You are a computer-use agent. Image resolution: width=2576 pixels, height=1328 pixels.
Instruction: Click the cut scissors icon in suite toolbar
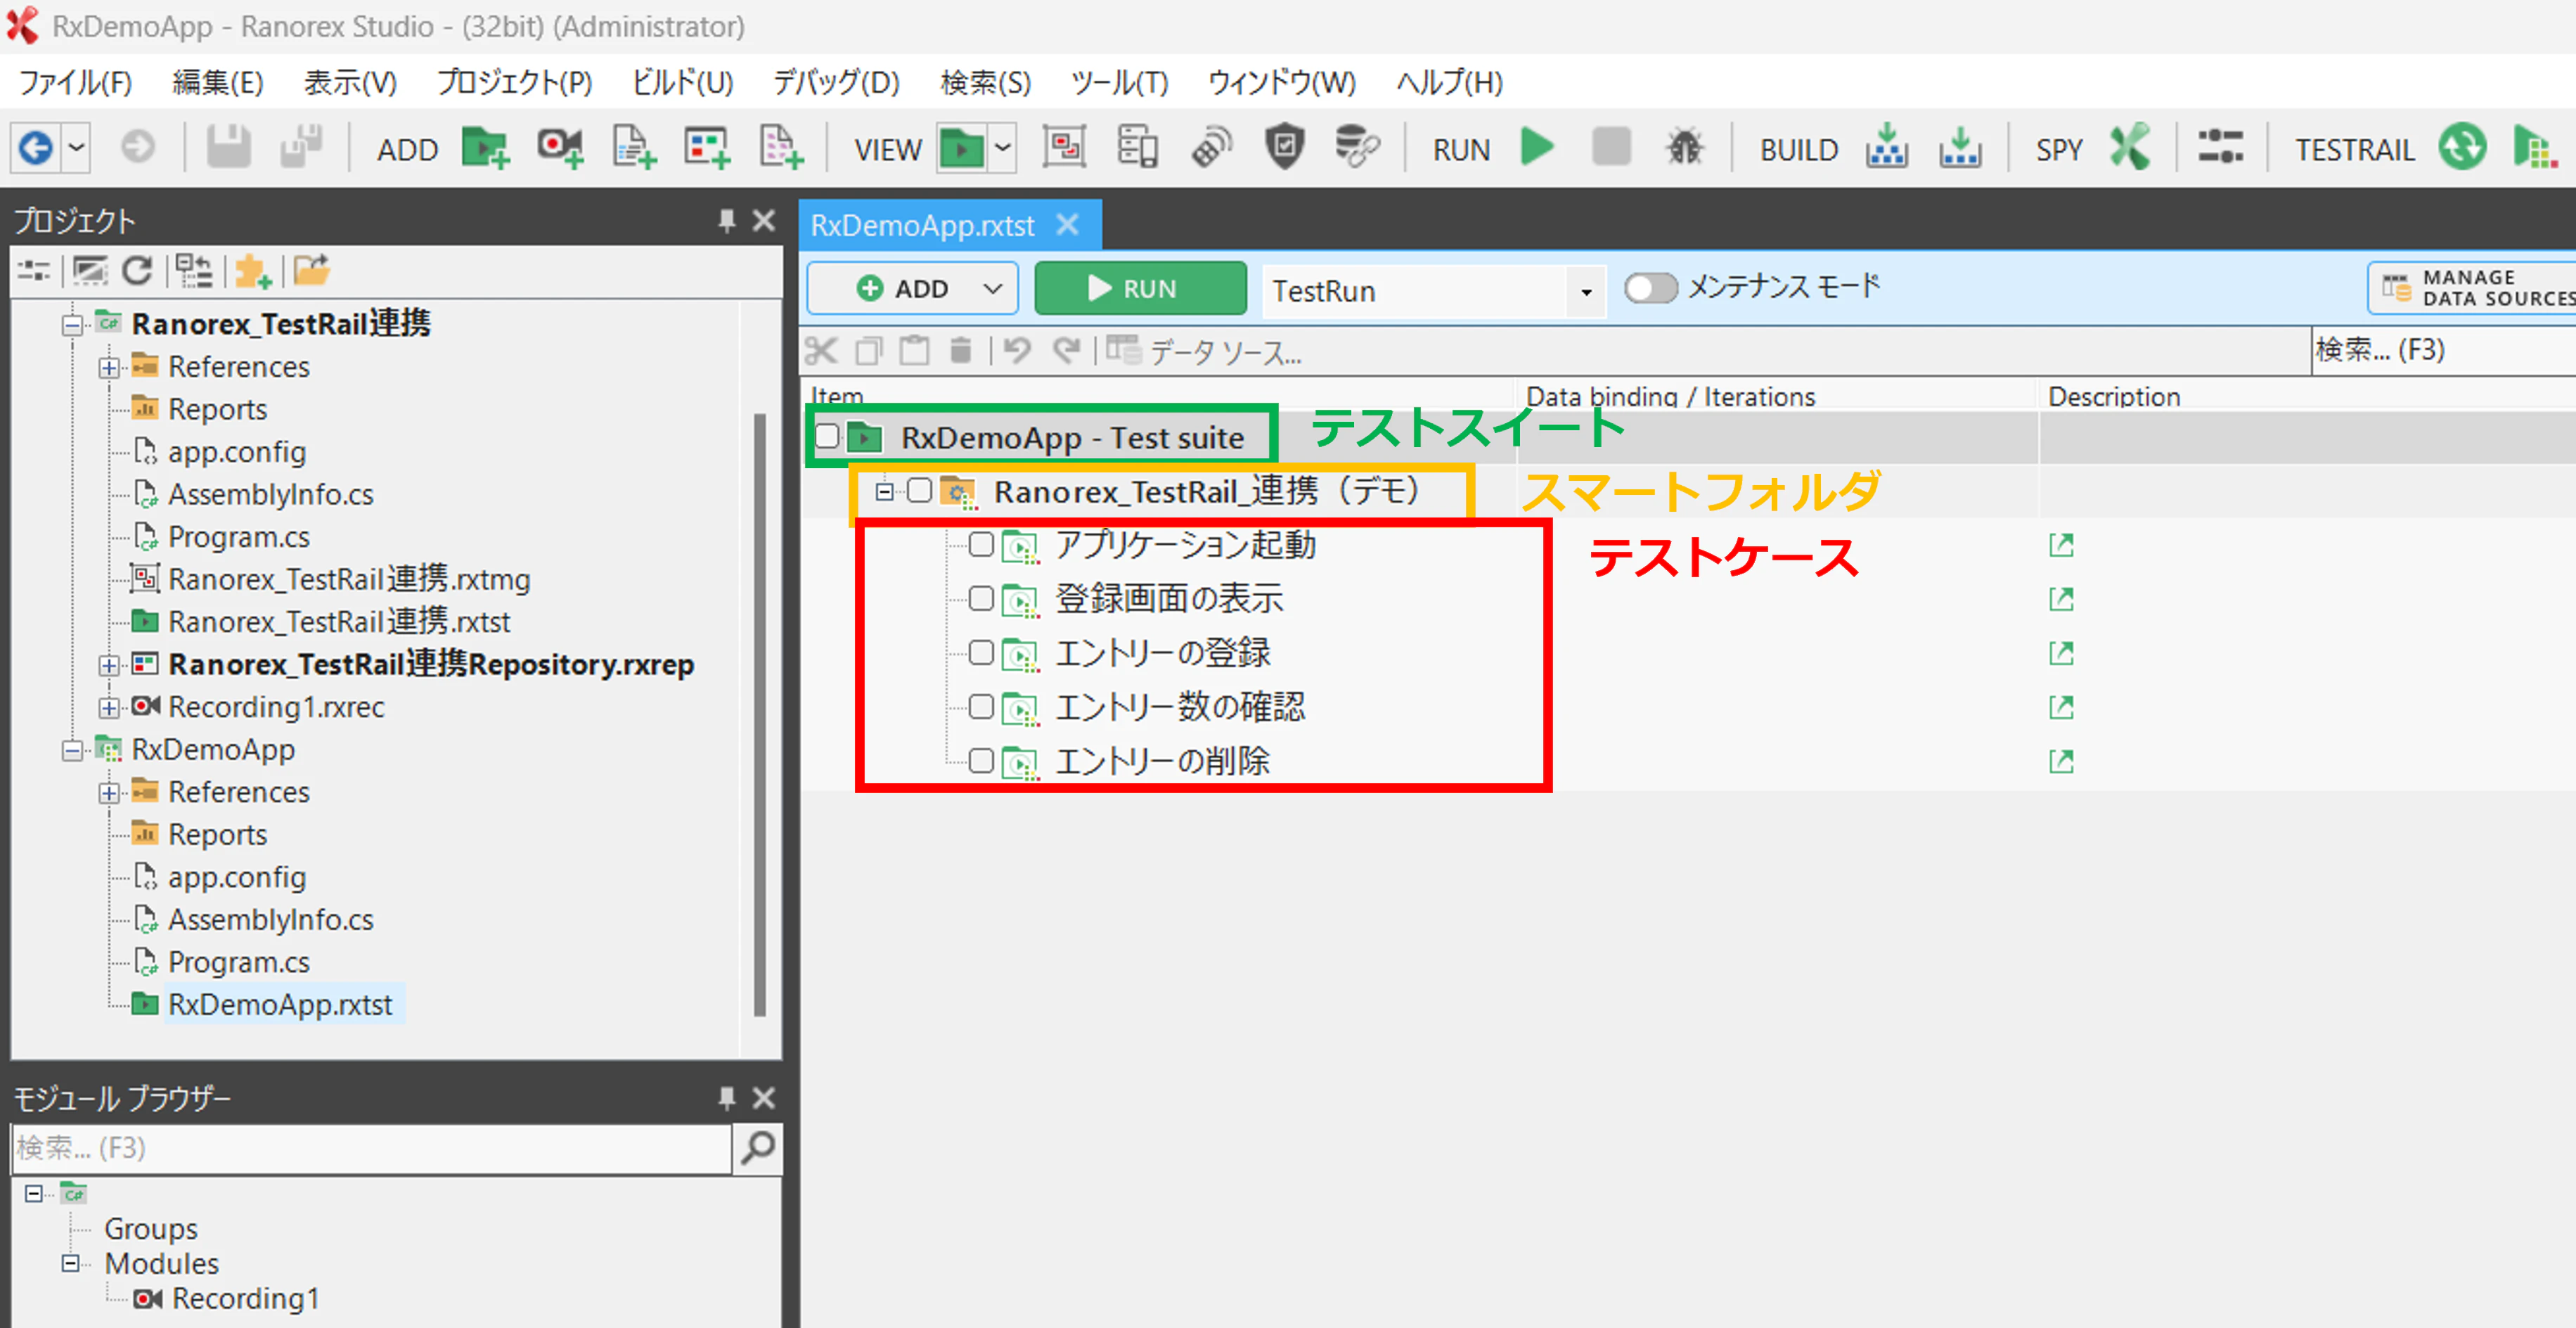(x=821, y=351)
